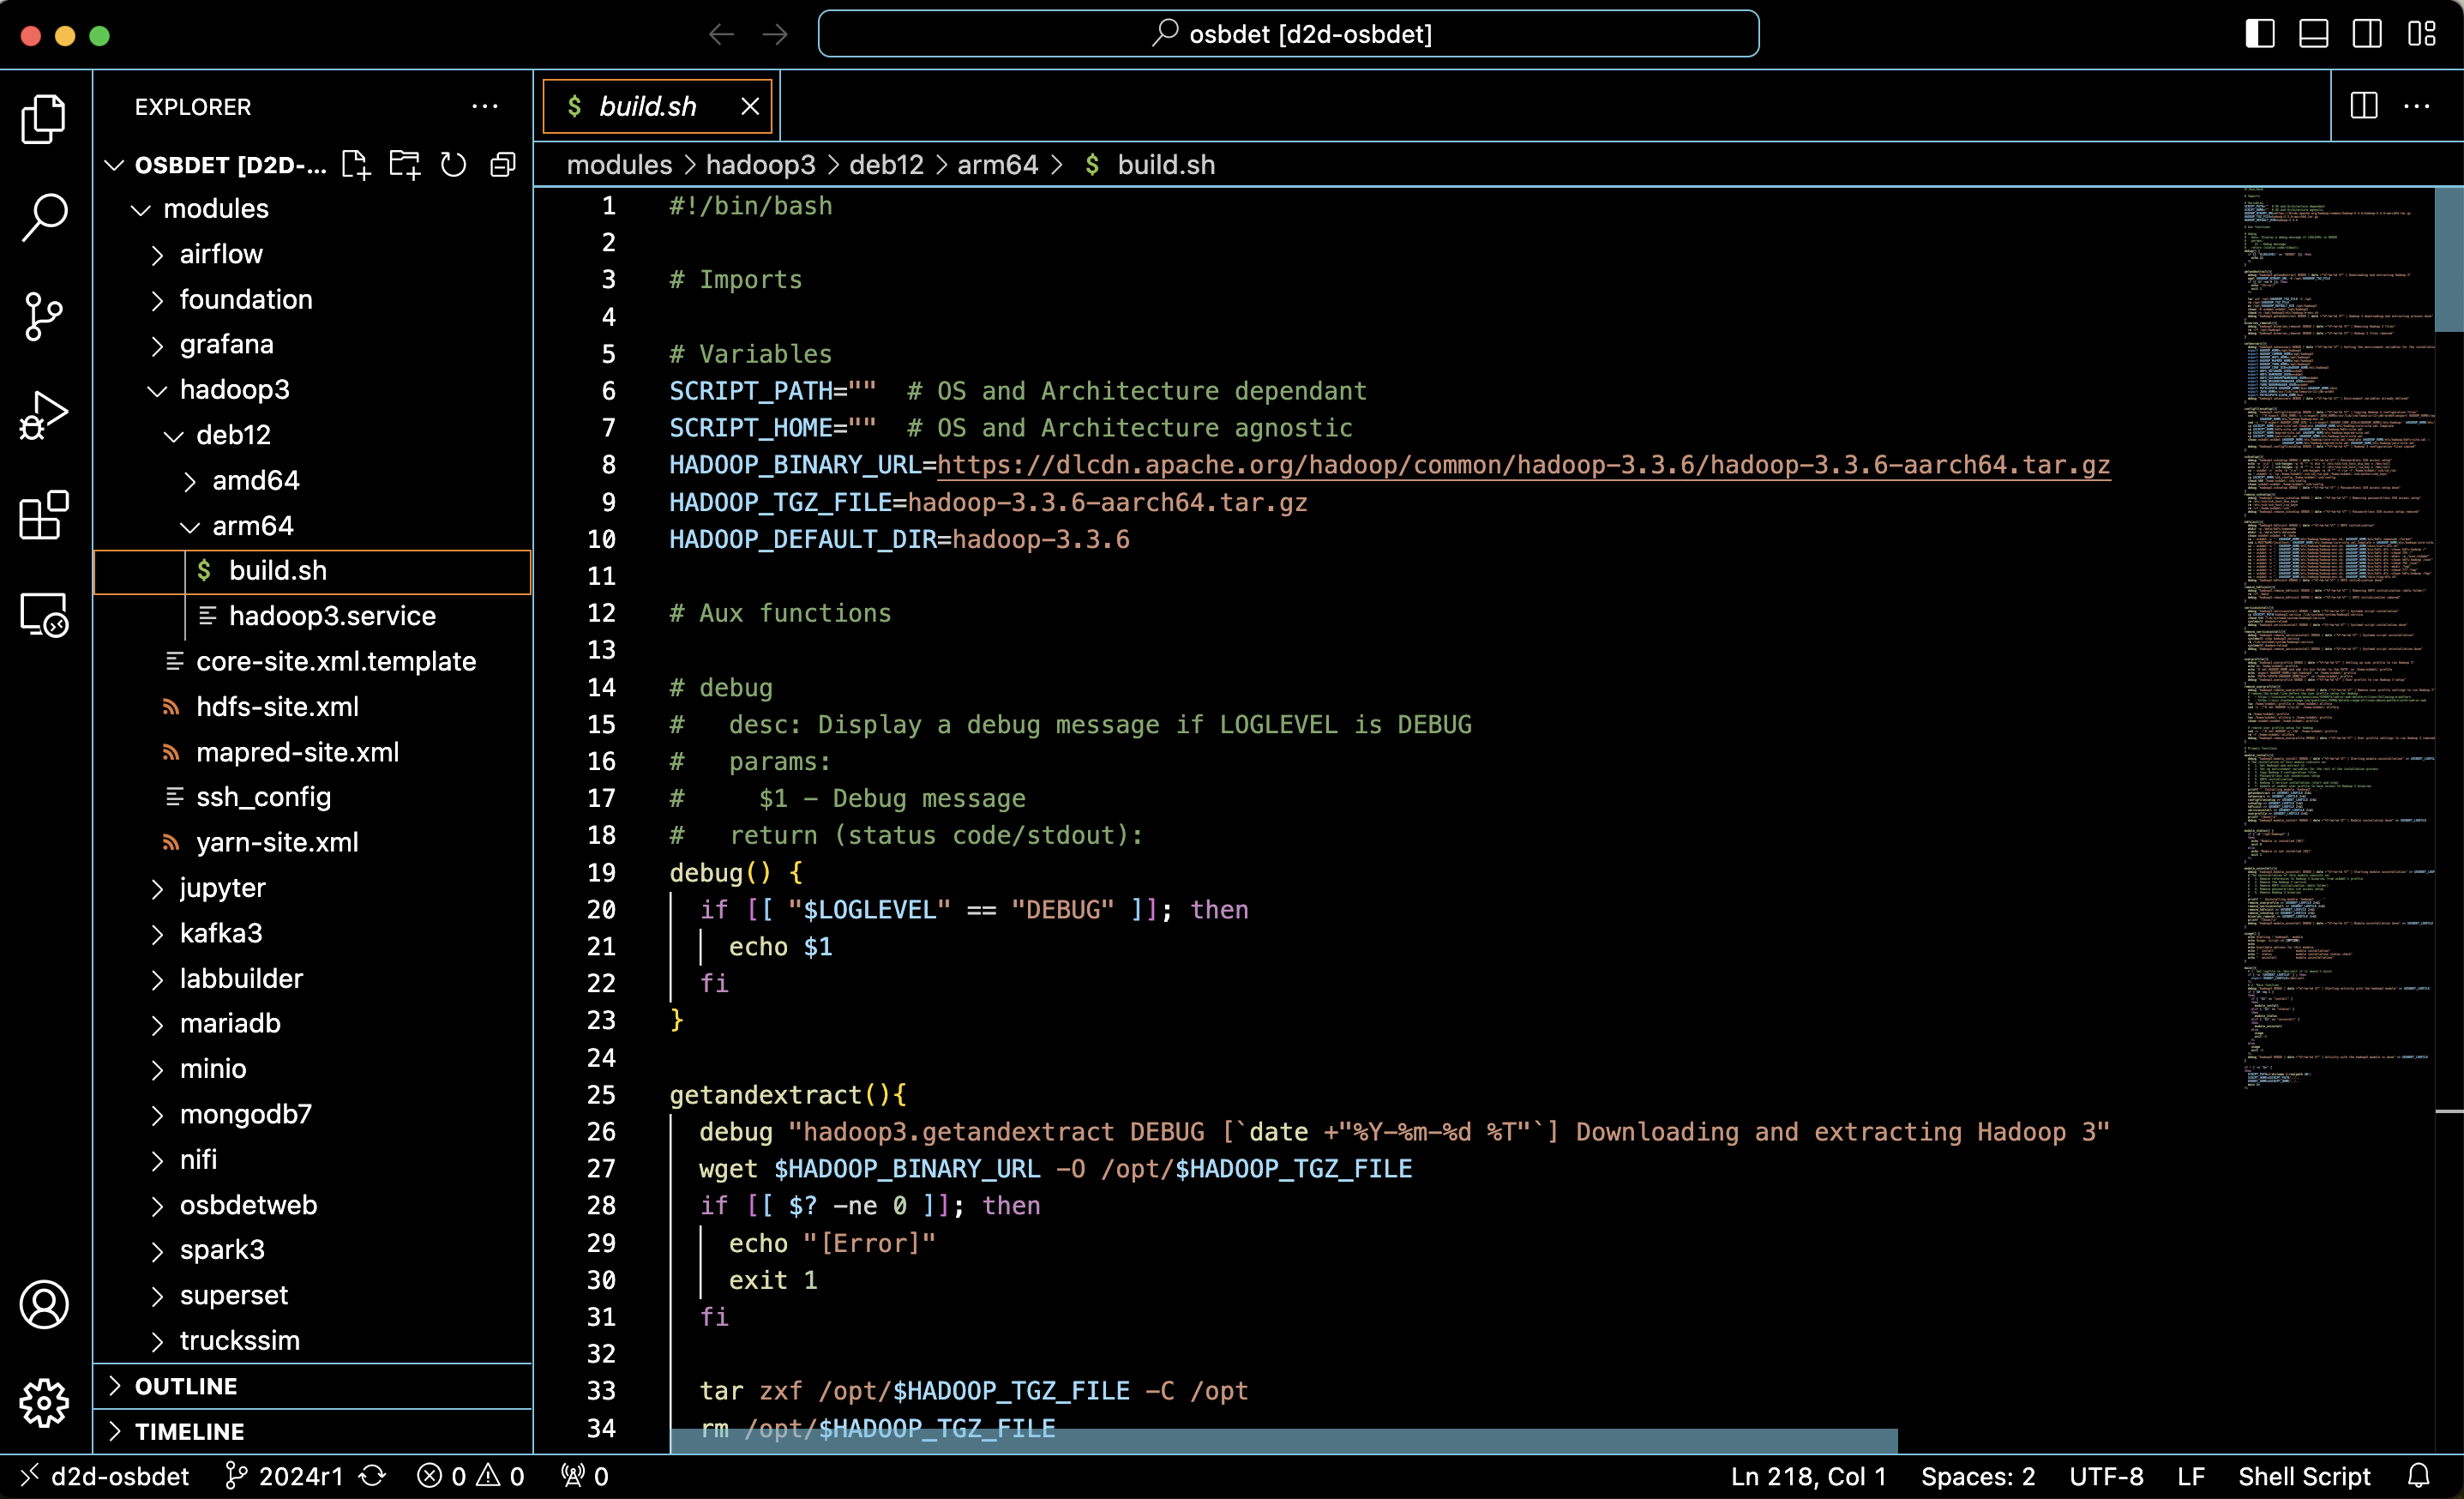Open the Run and Debug view
Screen dimensions: 2464x1499
pyautogui.click(x=44, y=416)
